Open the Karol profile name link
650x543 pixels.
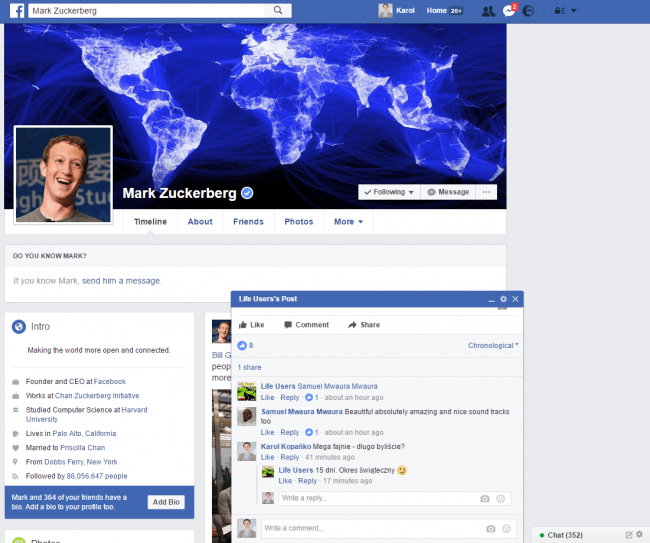(x=405, y=11)
